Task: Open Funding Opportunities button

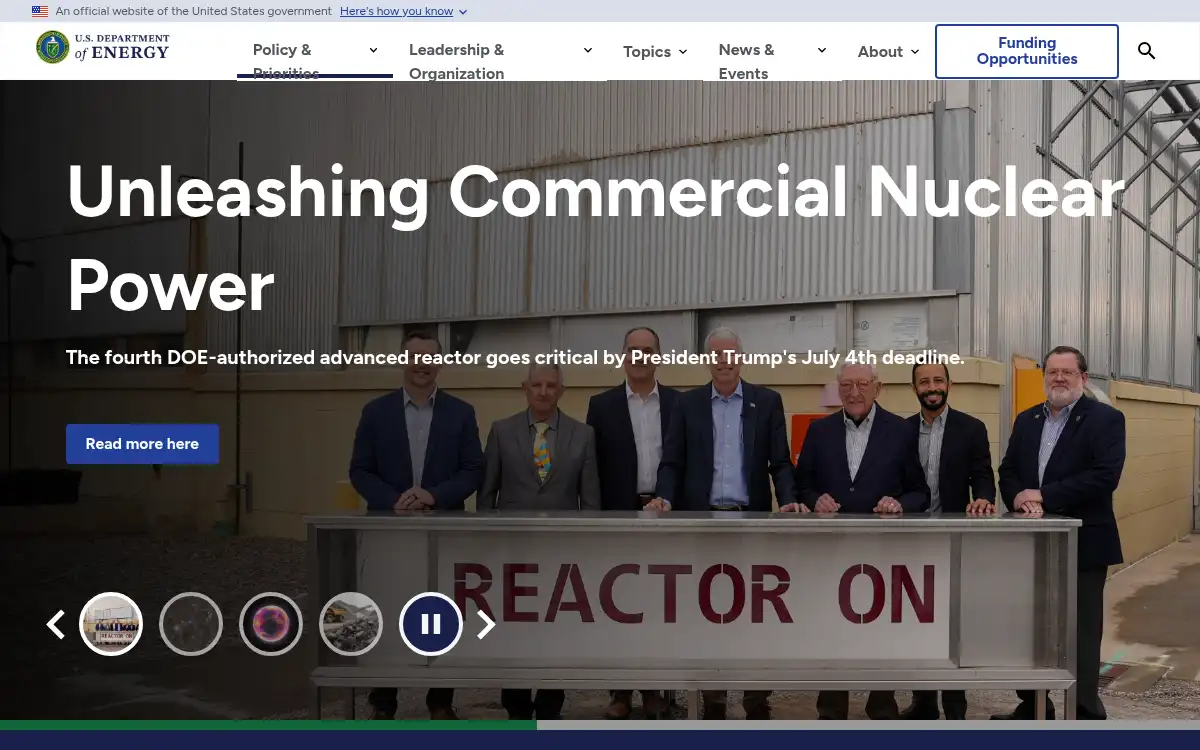Action: [x=1027, y=51]
